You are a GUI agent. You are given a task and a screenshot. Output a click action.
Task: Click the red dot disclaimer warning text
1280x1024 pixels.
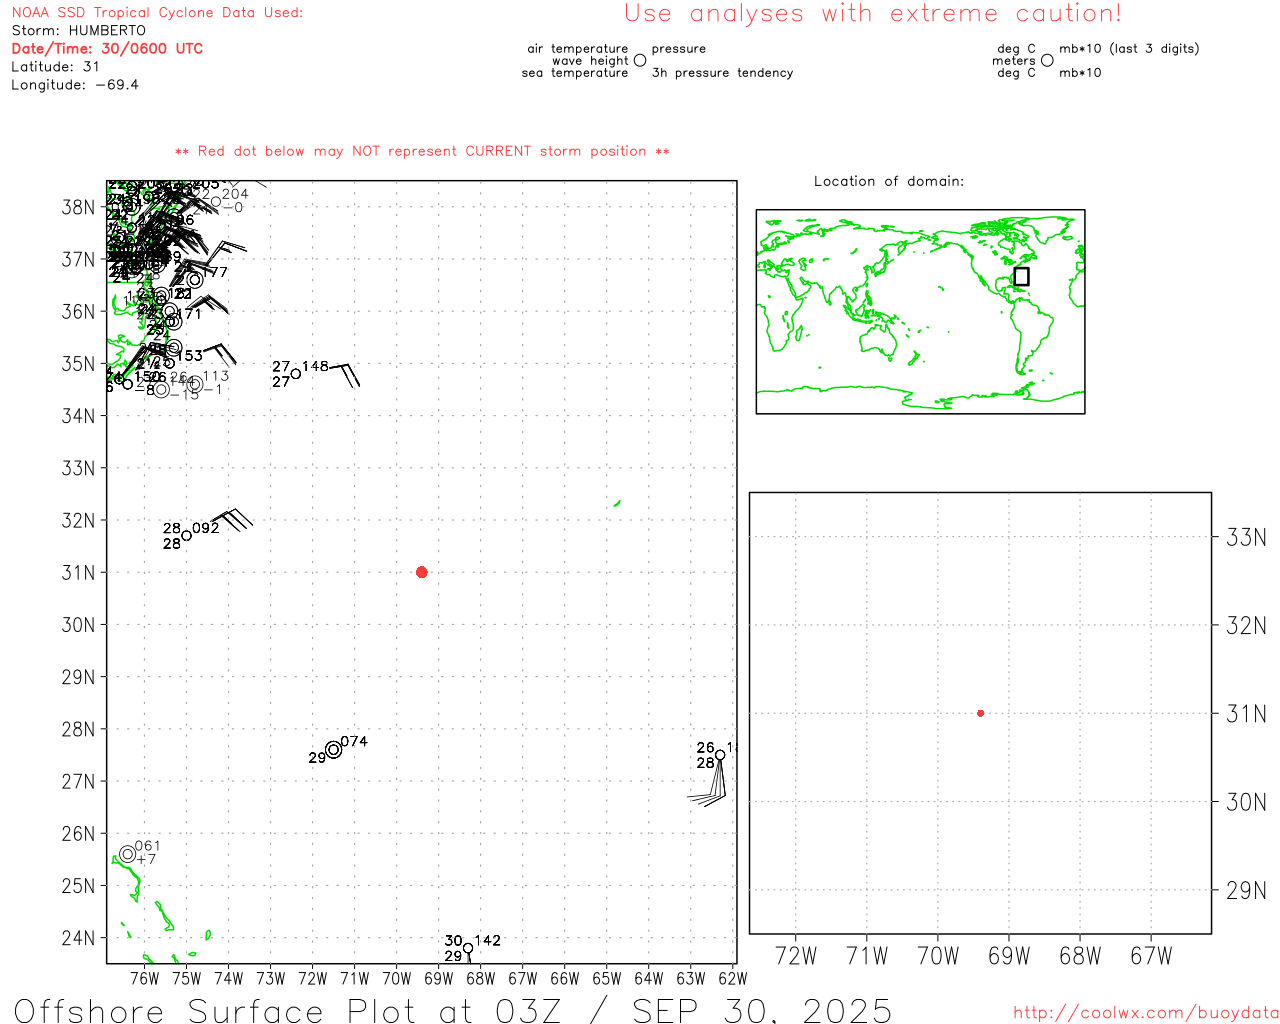coord(422,151)
